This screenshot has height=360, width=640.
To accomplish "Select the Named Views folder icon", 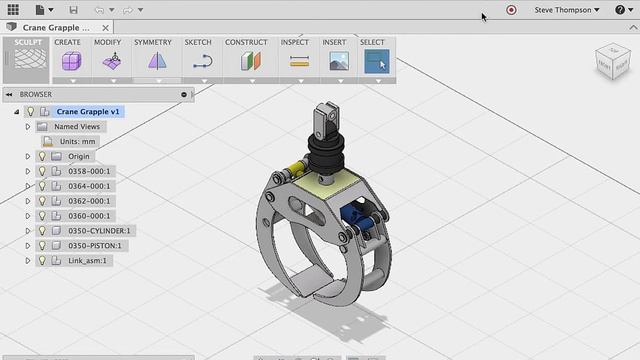I will 42,127.
